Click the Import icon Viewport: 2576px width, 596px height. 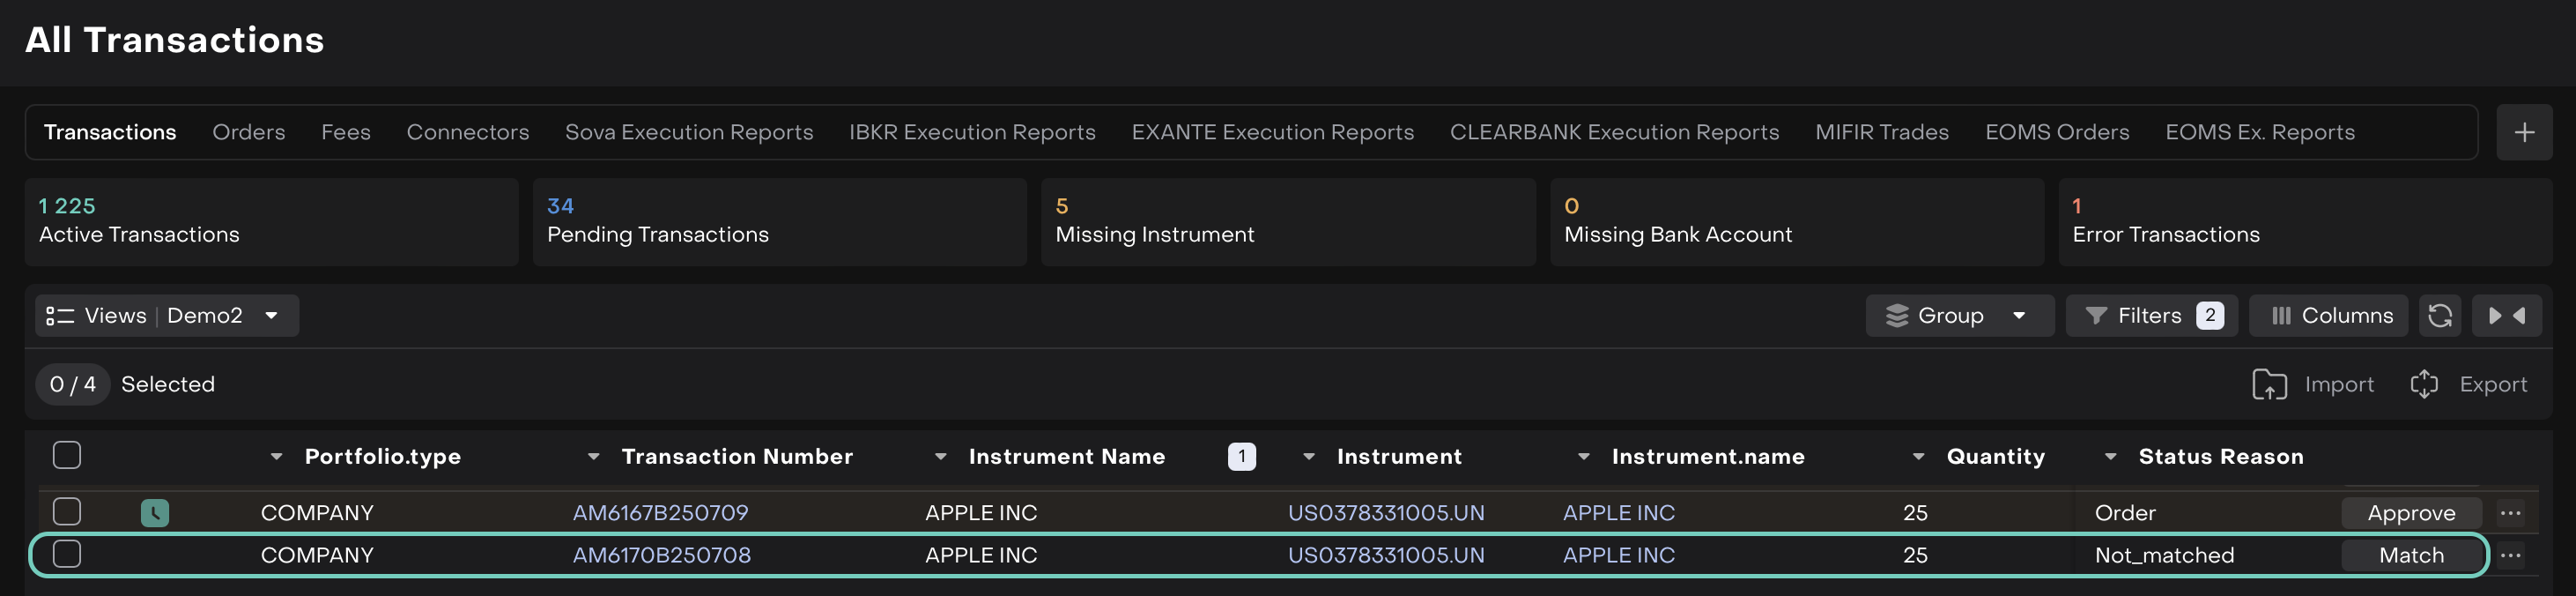click(x=2269, y=384)
